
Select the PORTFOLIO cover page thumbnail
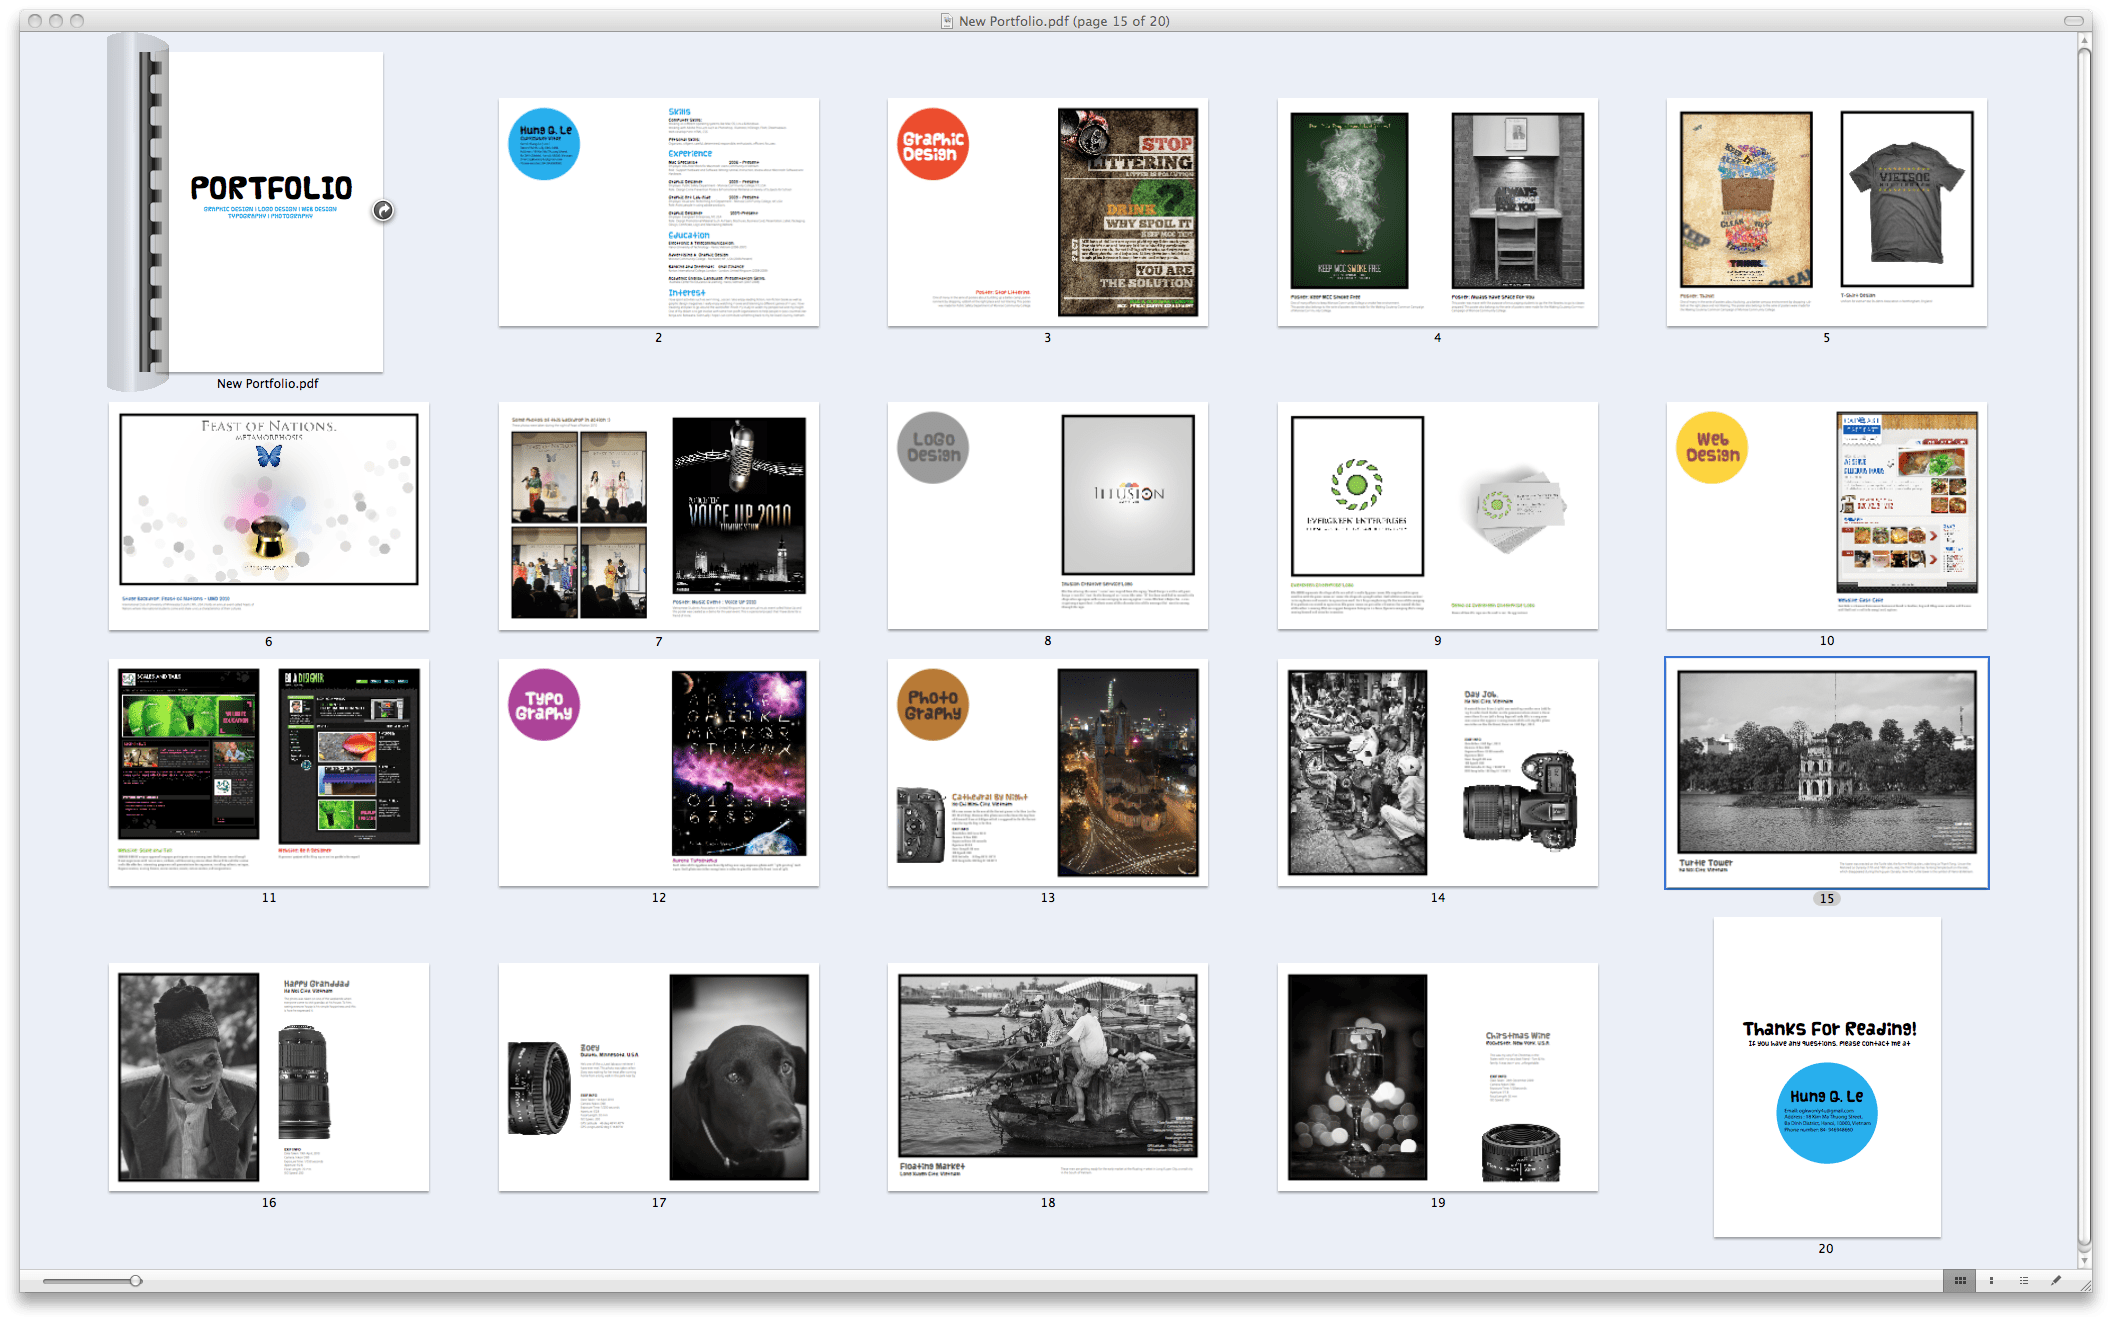coord(275,211)
